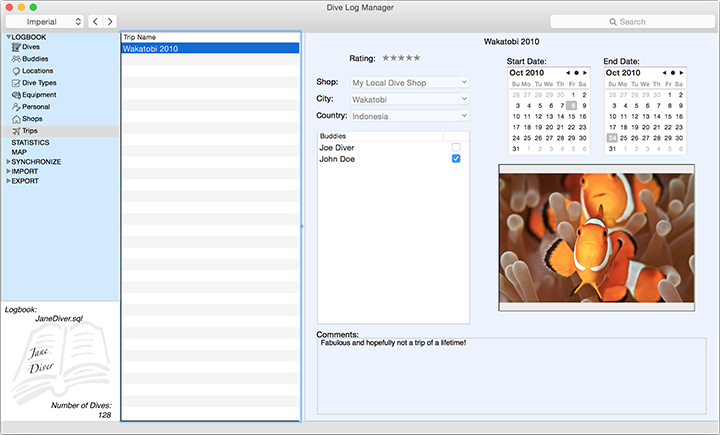Screen dimensions: 720x435
Task: Open Dive Types in sidebar
Action: 39,83
